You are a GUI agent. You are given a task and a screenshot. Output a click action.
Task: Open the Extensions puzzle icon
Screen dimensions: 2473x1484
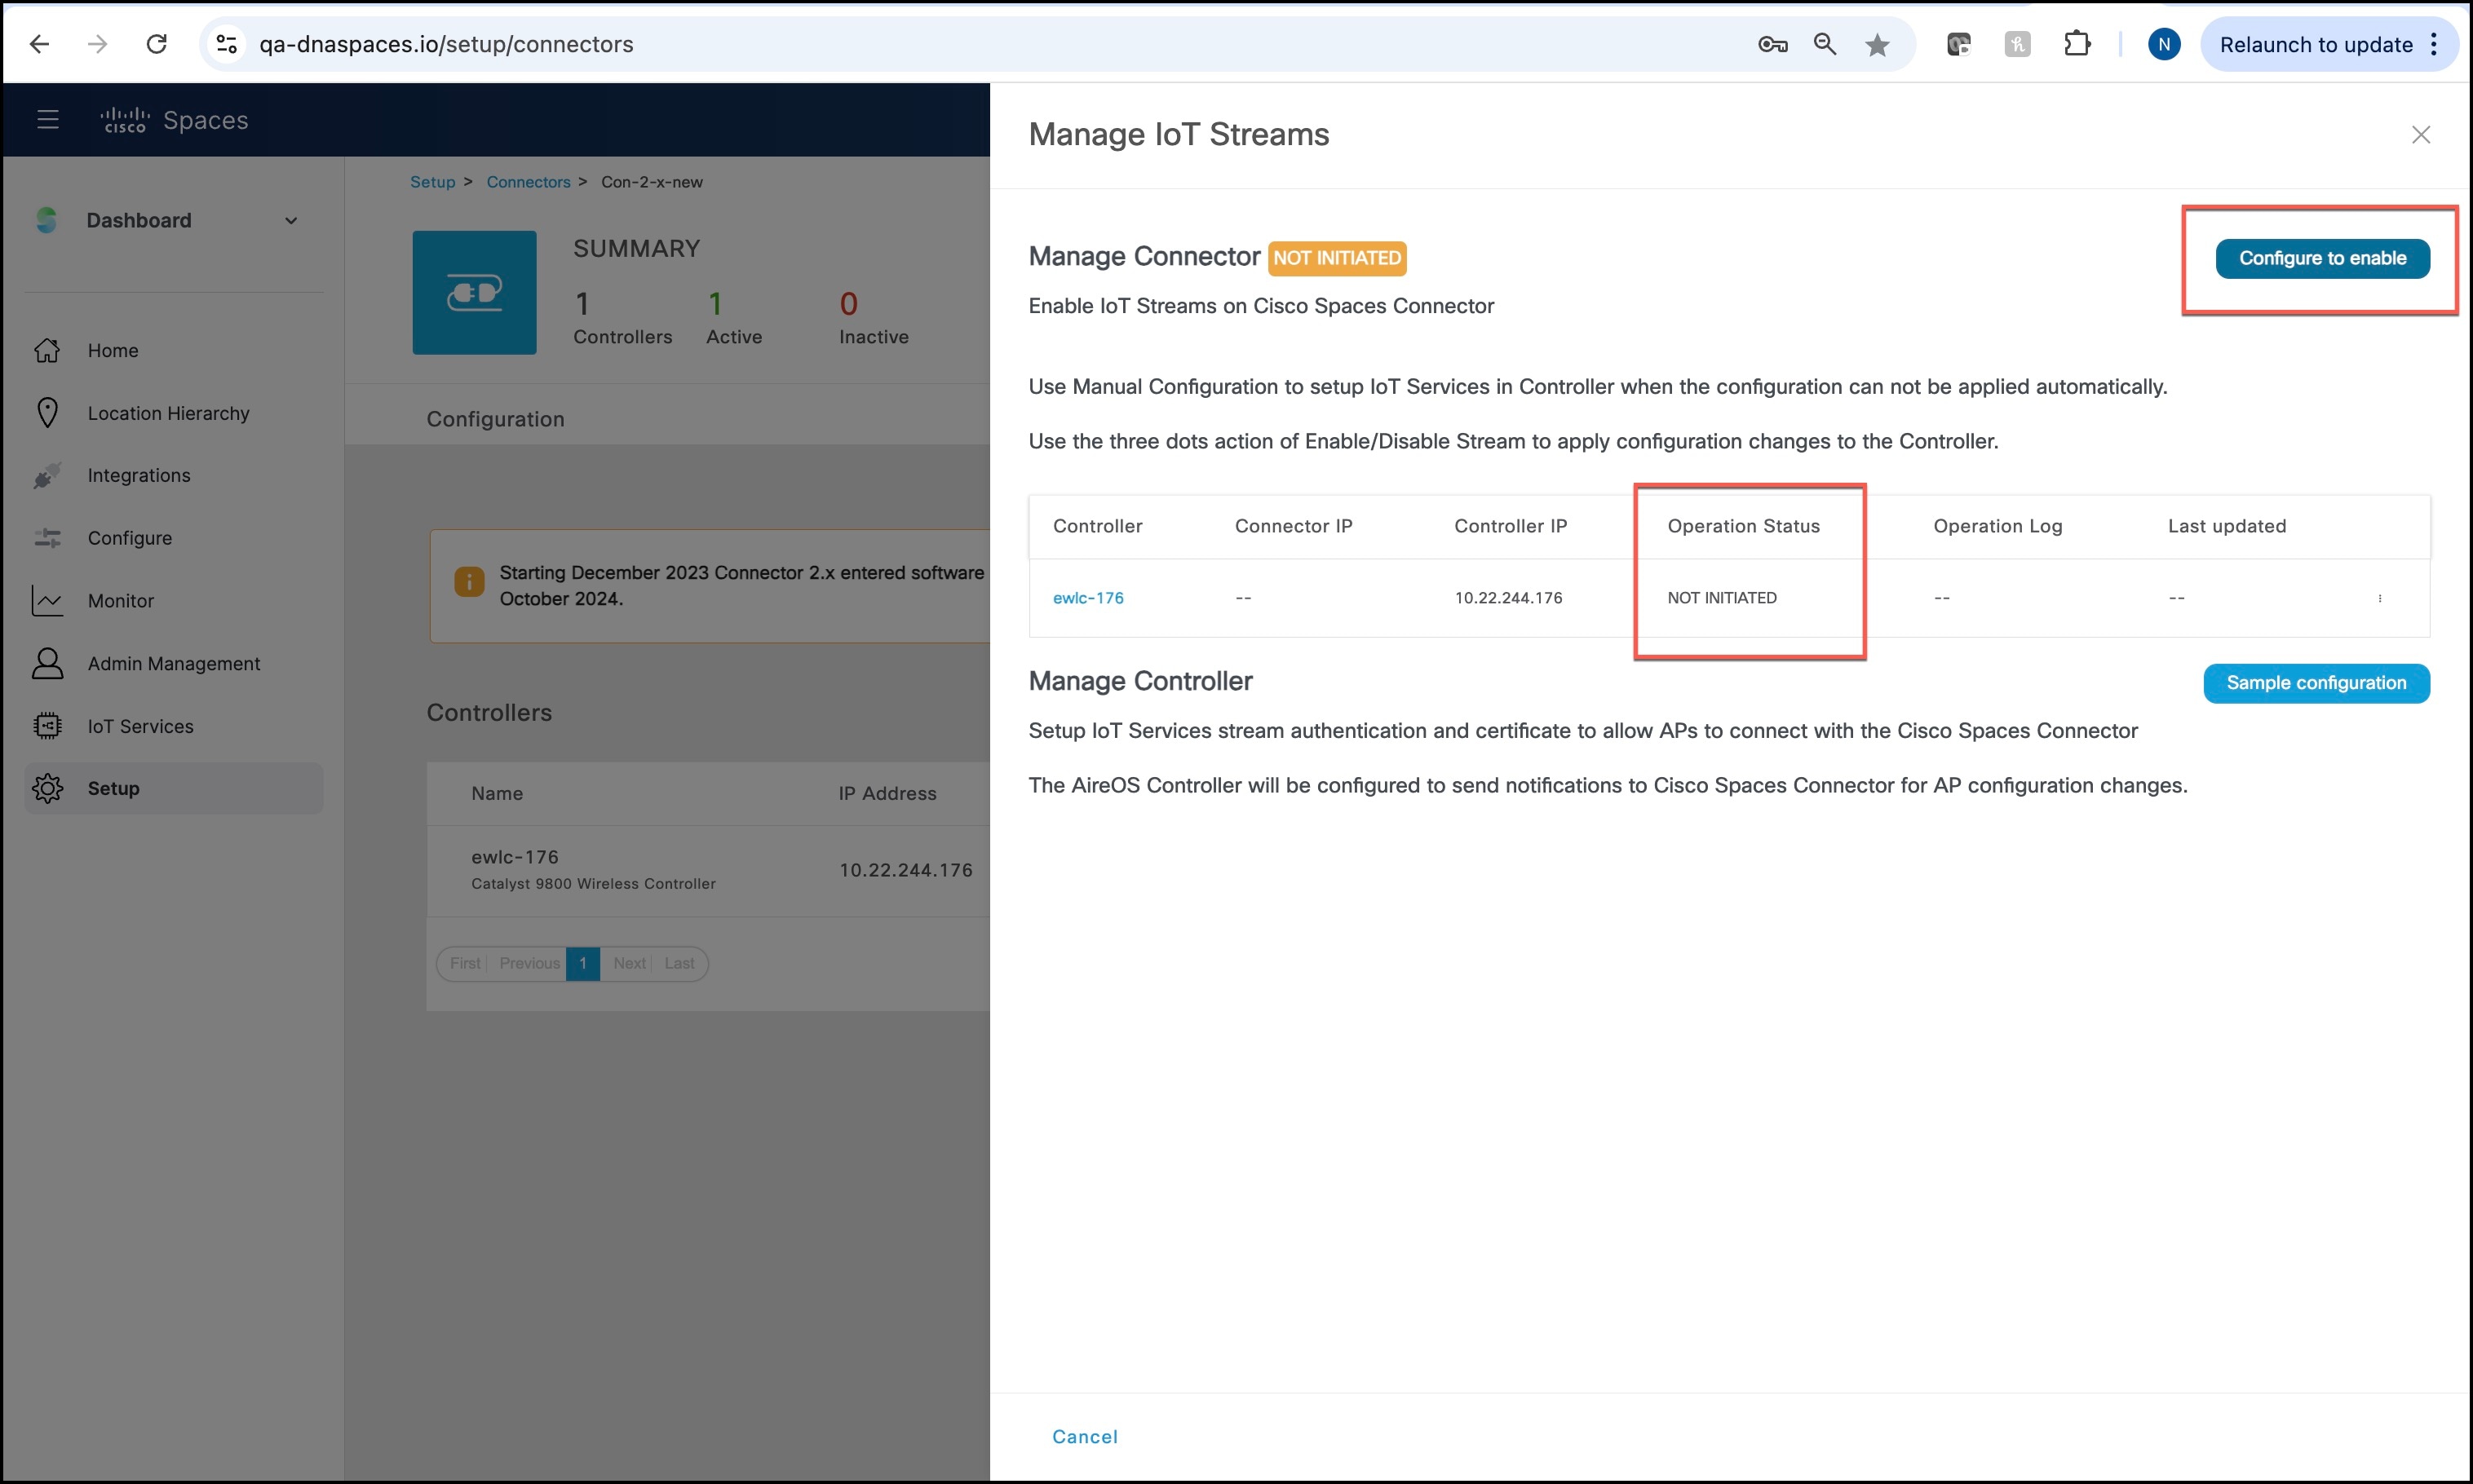tap(2077, 44)
